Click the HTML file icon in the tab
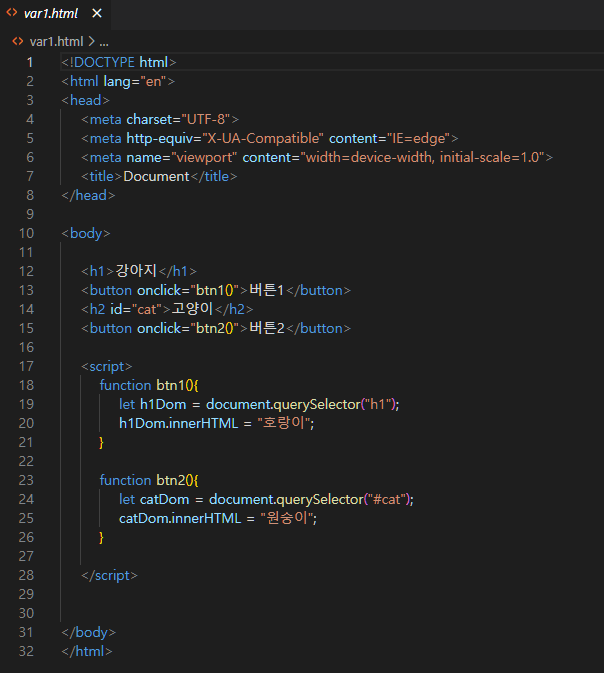The width and height of the screenshot is (604, 673). coord(12,13)
